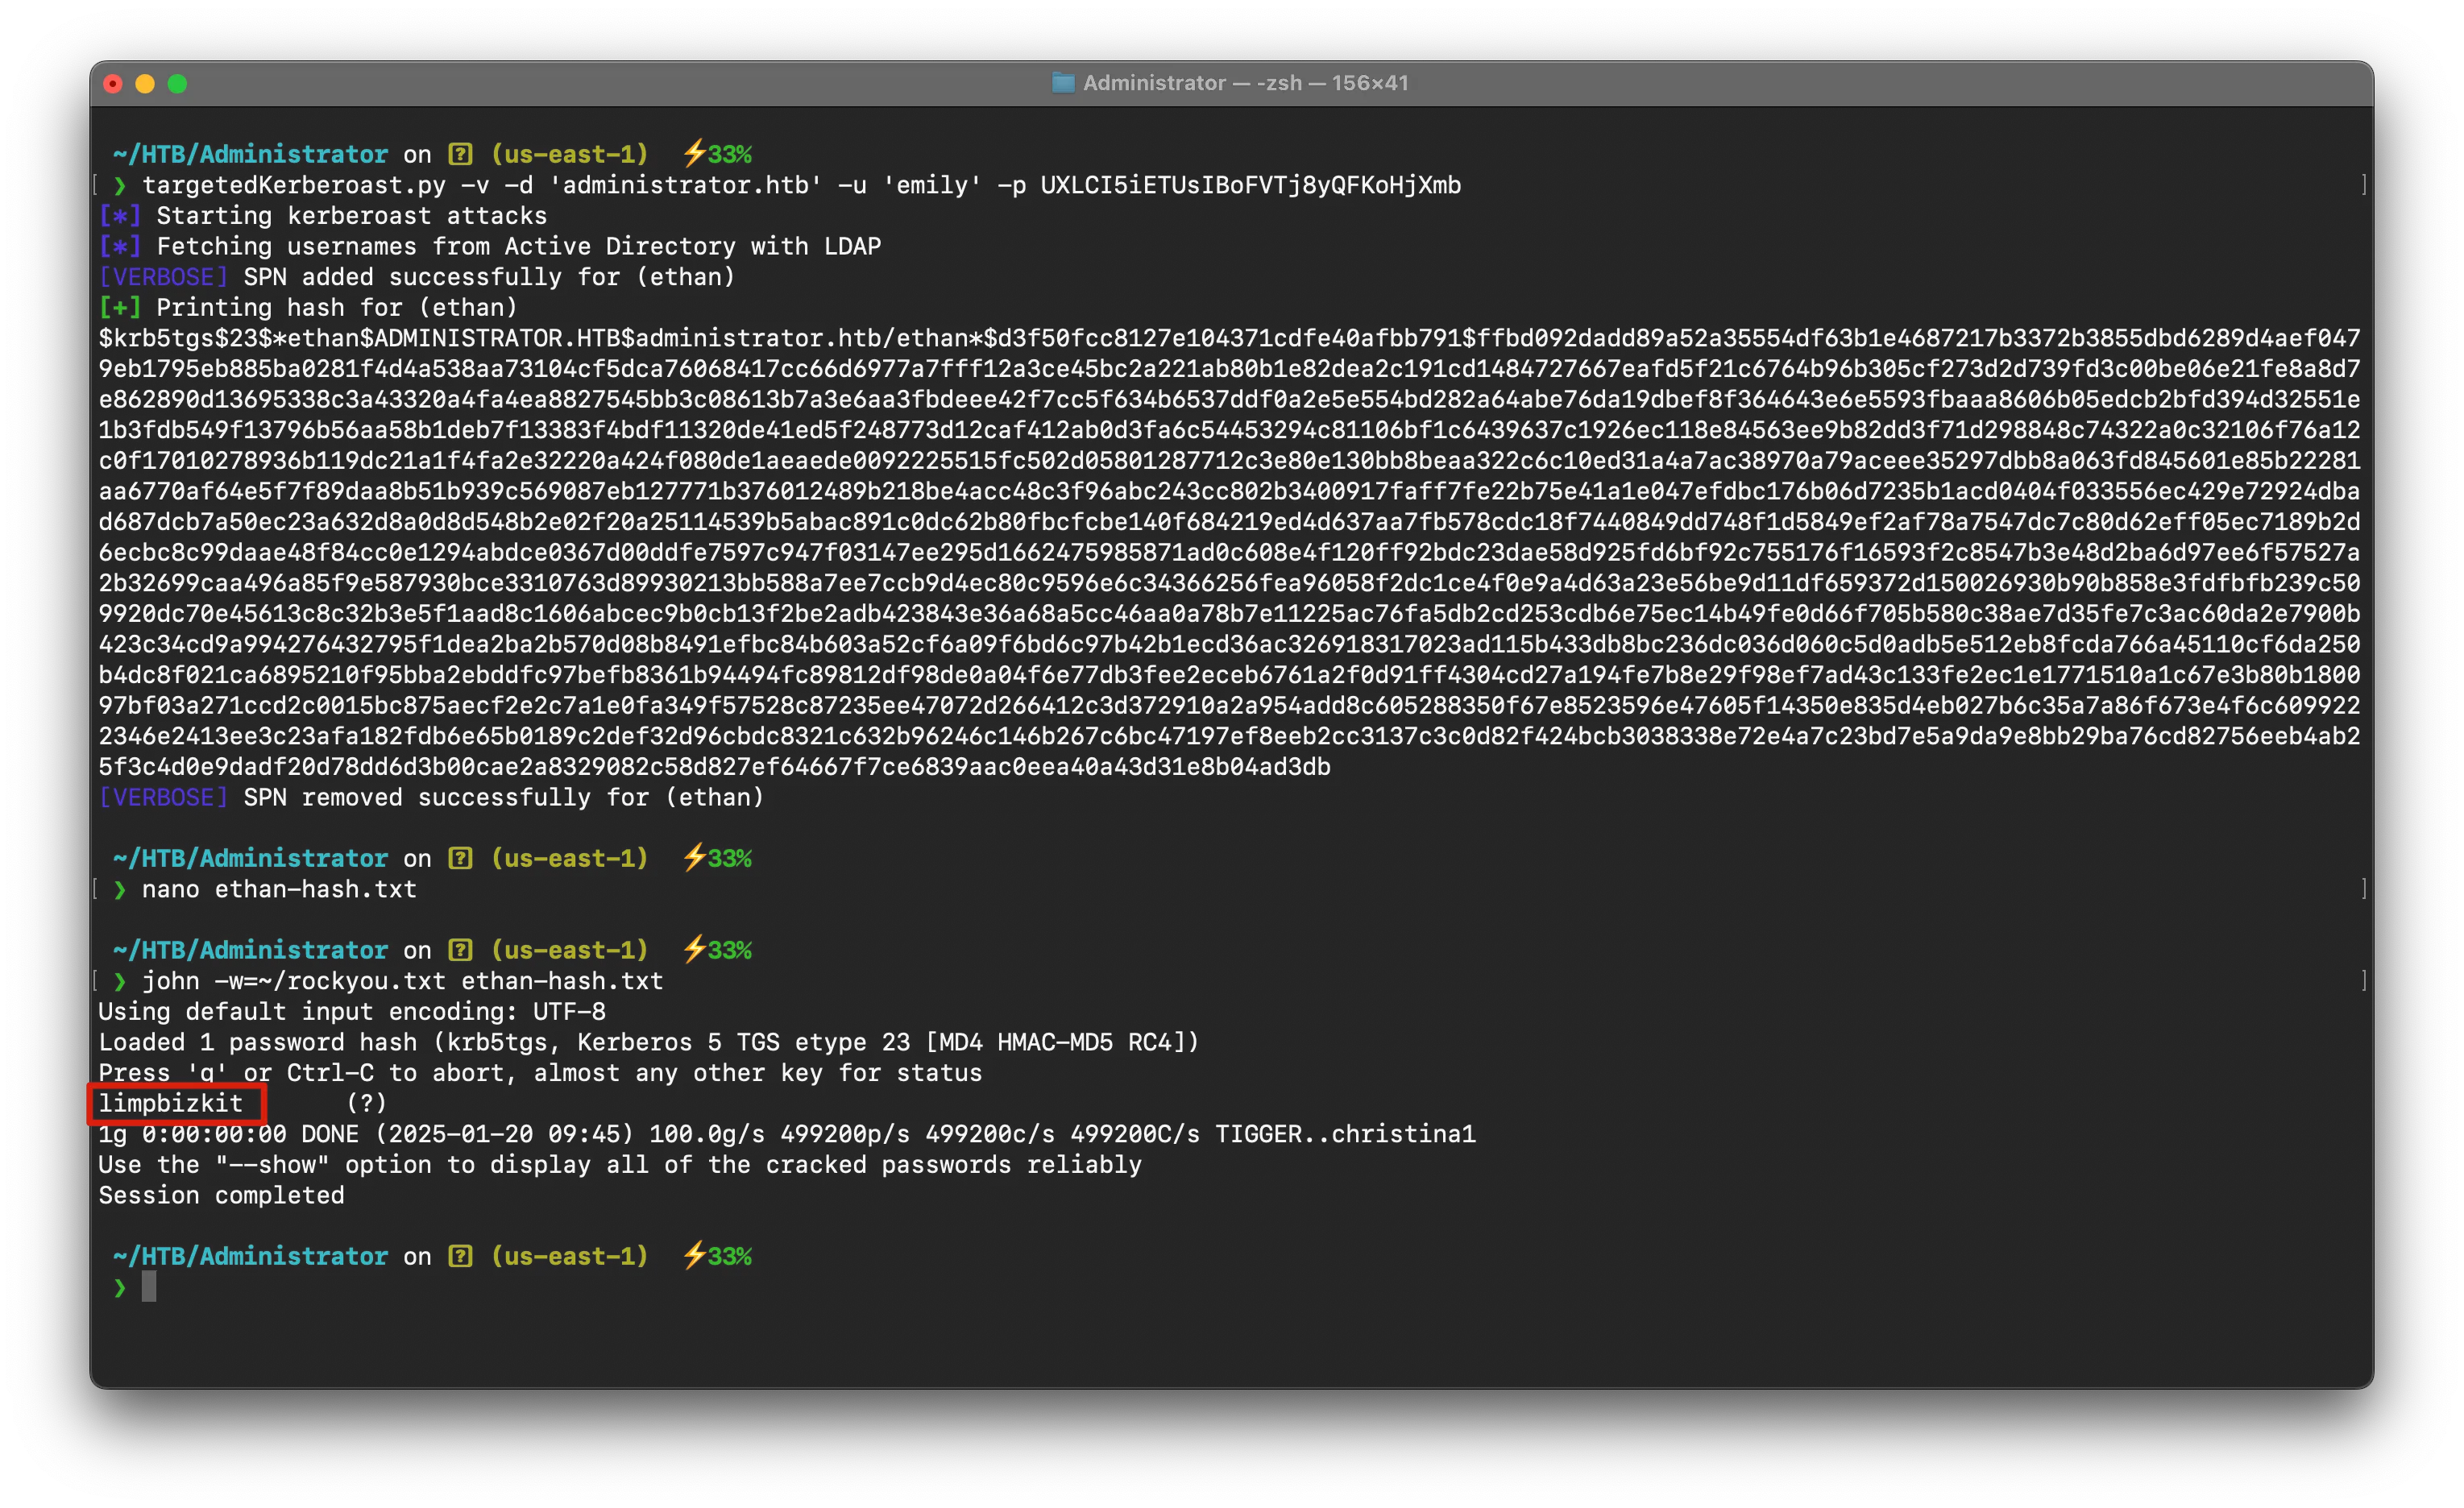The image size is (2464, 1508).
Task: Click the cursor block at the last prompt
Action: click(x=149, y=1287)
